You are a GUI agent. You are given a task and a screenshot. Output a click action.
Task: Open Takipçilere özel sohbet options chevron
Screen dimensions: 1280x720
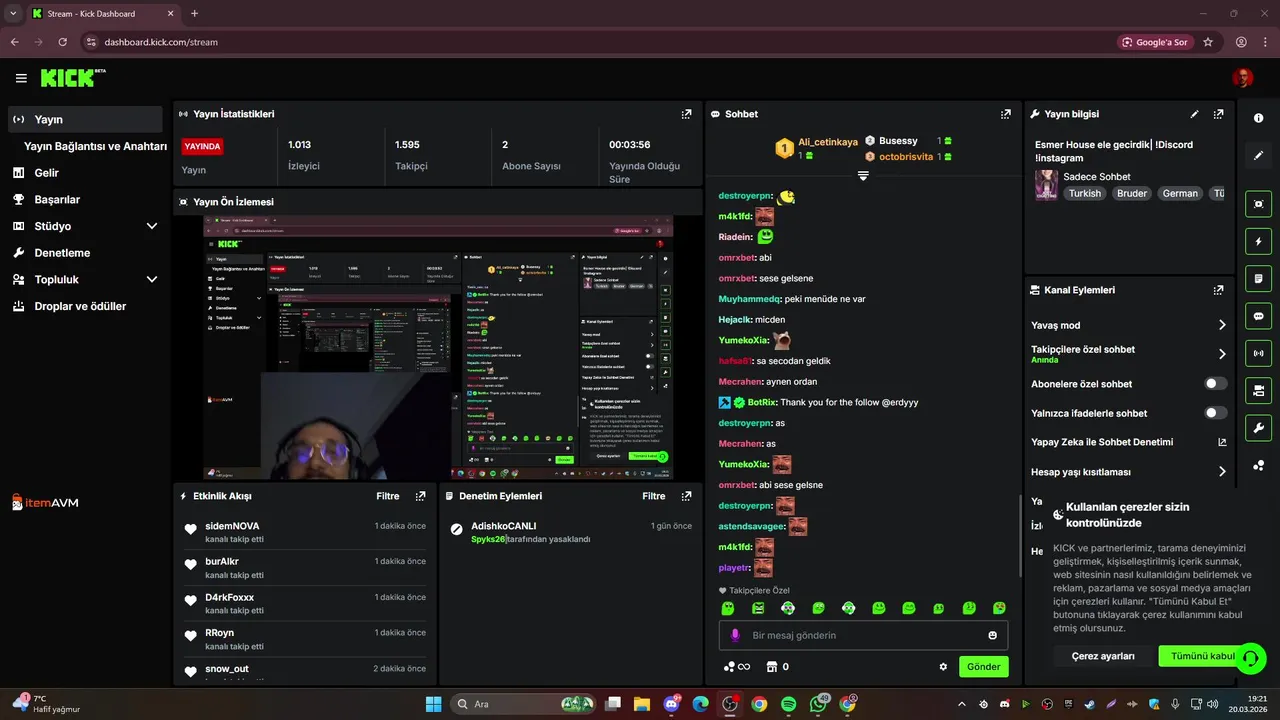(x=1222, y=354)
